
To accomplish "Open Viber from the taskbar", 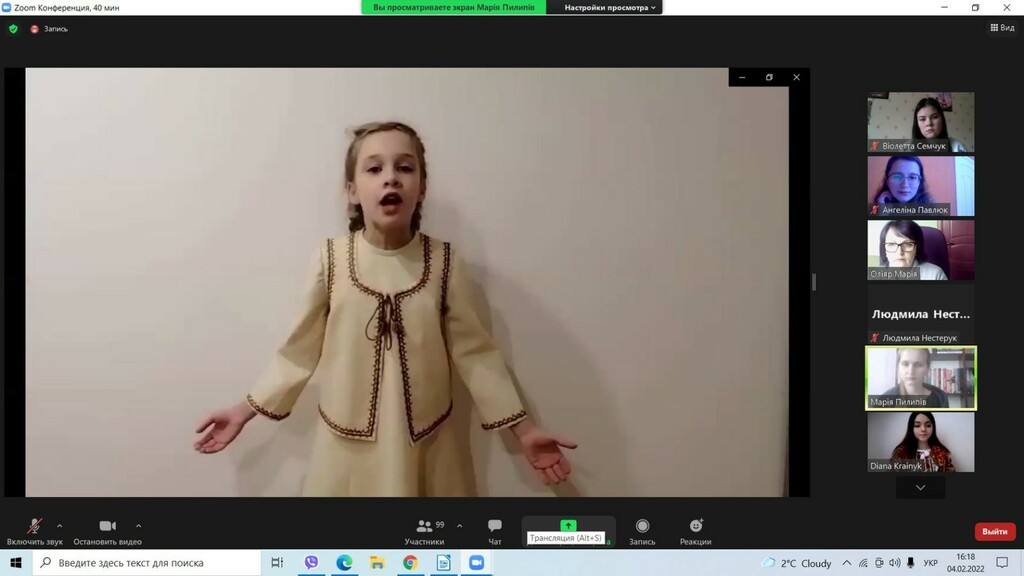I will (x=311, y=563).
